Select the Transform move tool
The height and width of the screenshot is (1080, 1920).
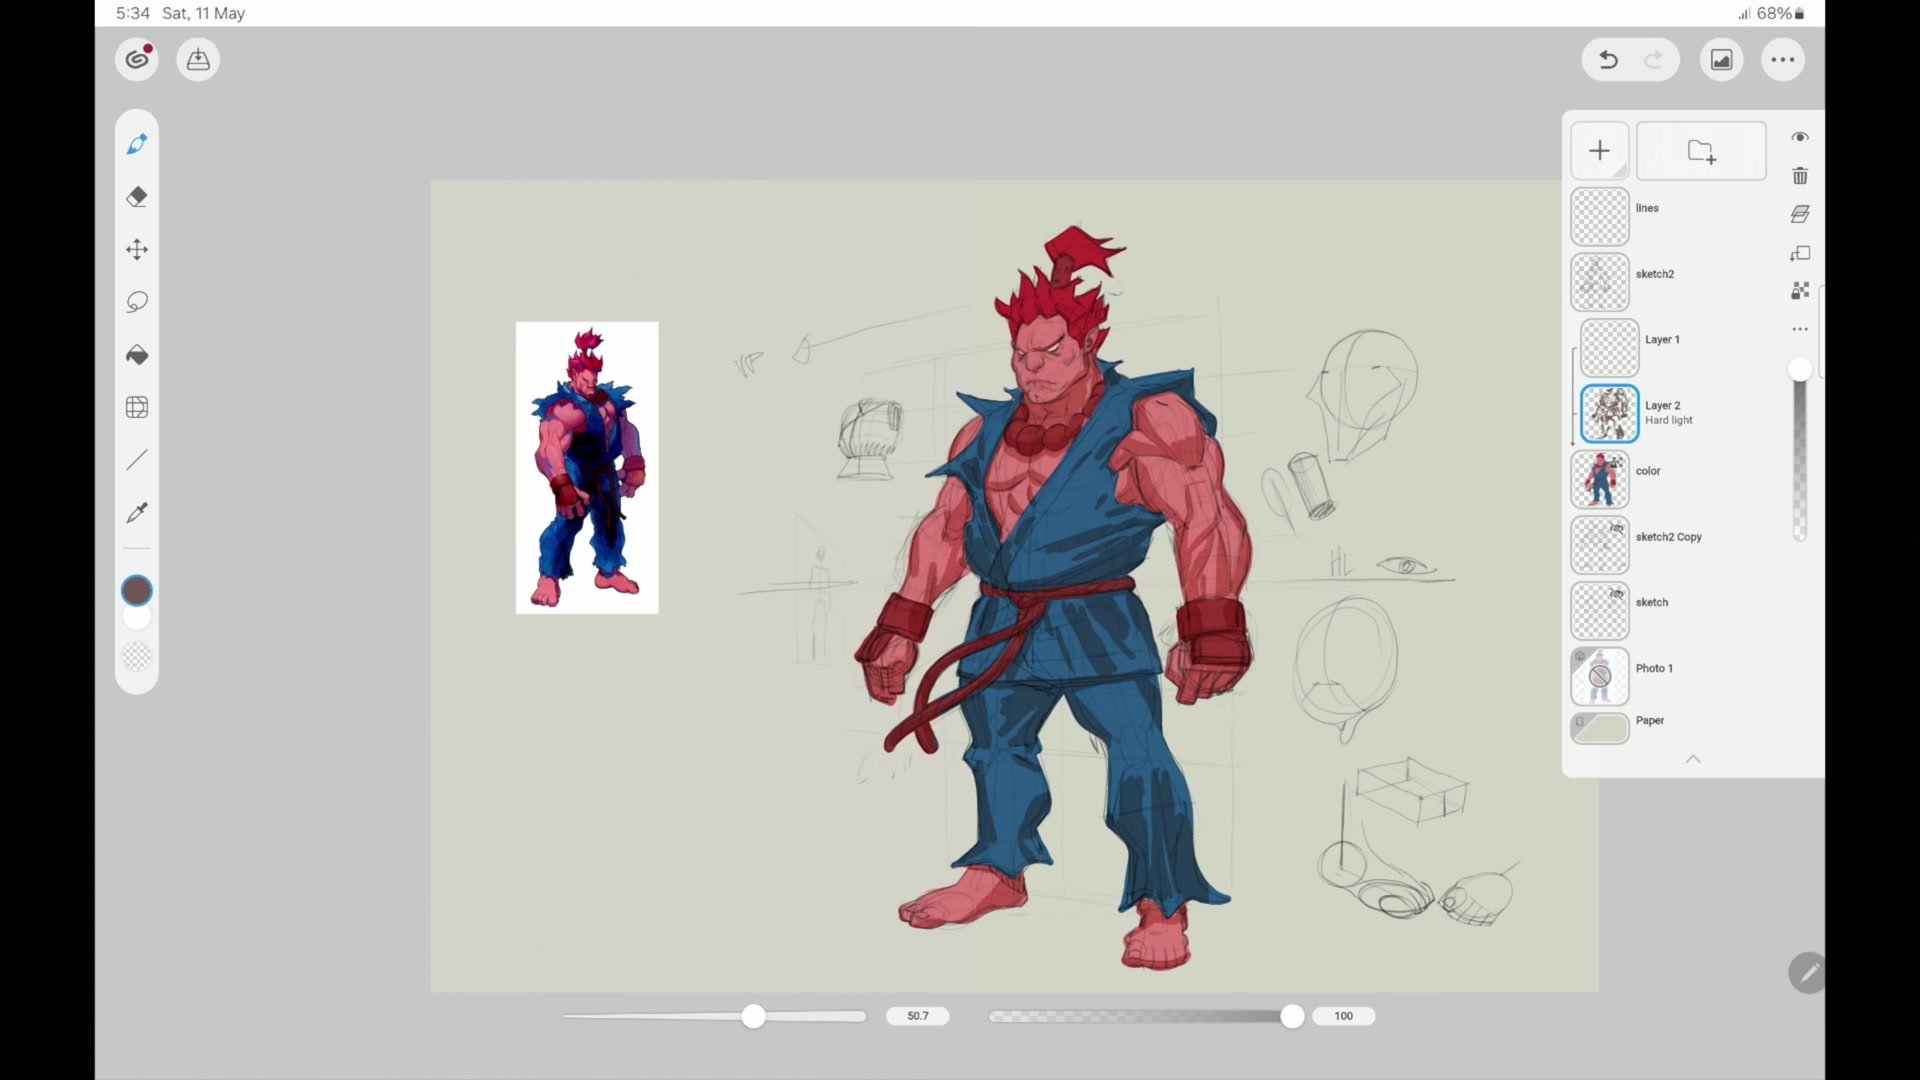(137, 249)
